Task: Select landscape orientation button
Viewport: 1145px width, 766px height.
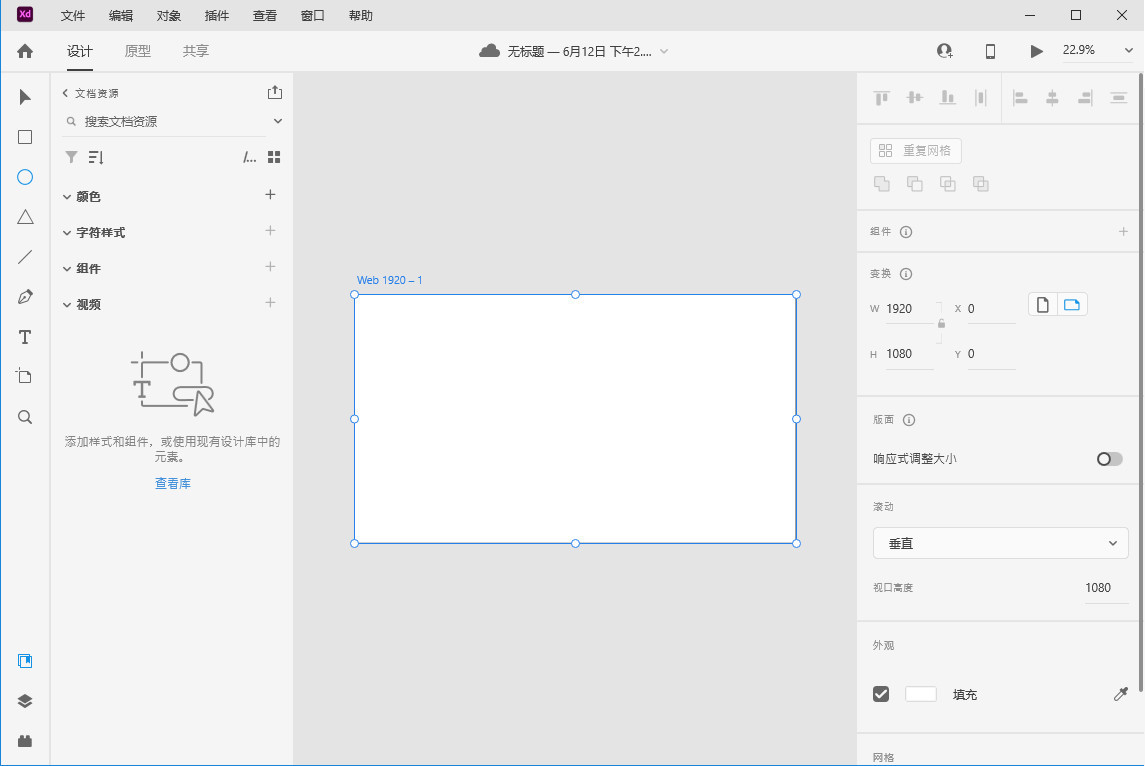Action: tap(1072, 305)
